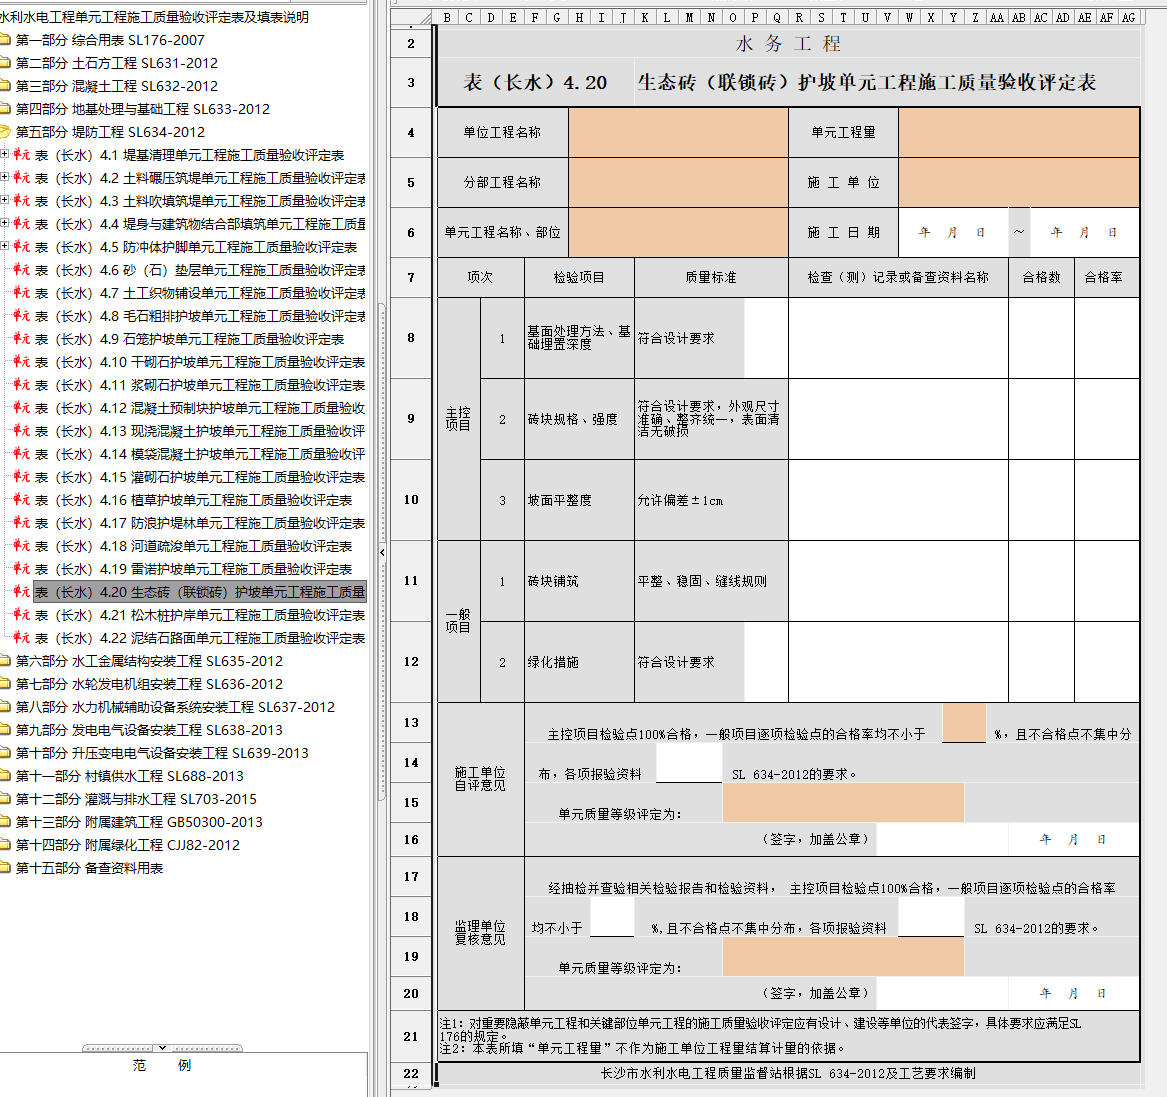1167x1097 pixels.
Task: Click the orange 单位工程名称 input cell
Action: [x=678, y=132]
